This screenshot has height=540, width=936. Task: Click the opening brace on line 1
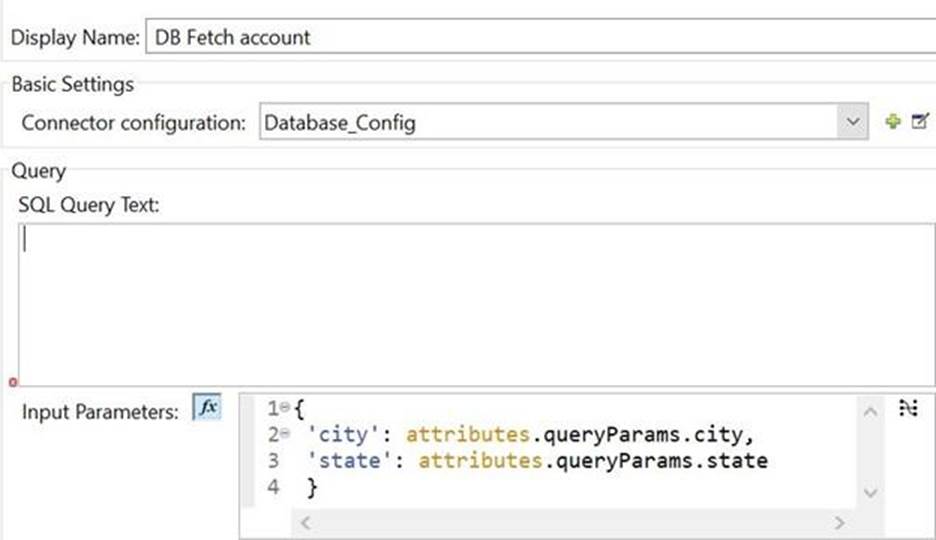coord(299,409)
